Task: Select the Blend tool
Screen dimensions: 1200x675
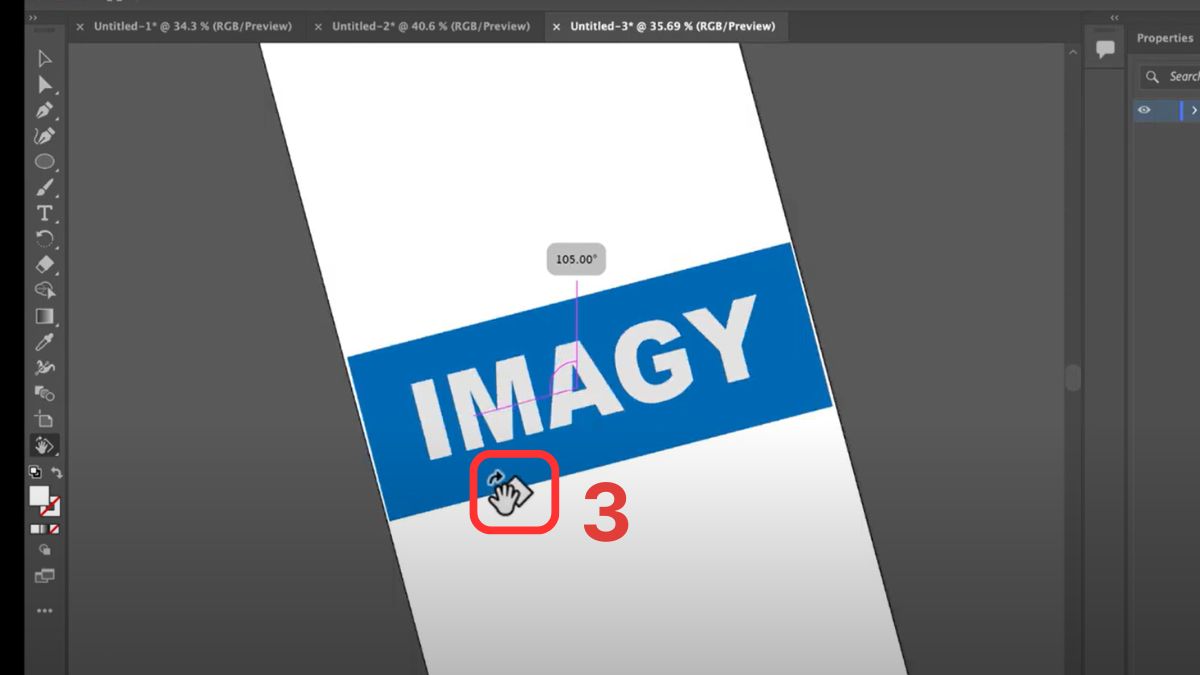Action: (44, 393)
